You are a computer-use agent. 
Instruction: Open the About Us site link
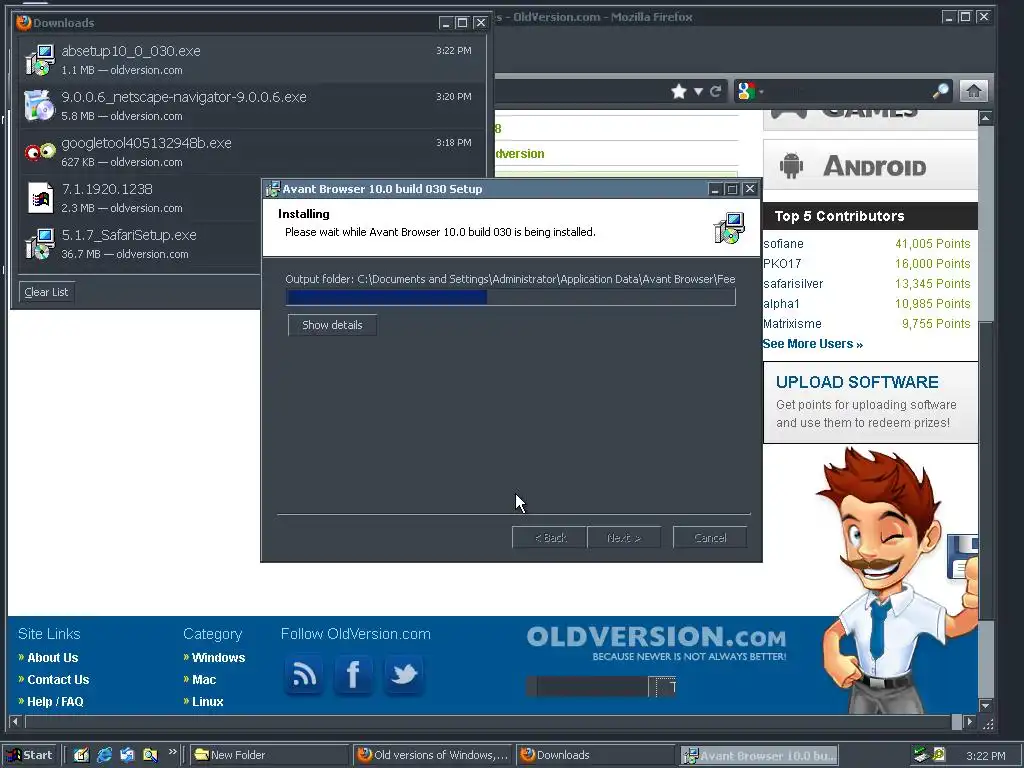(52, 658)
